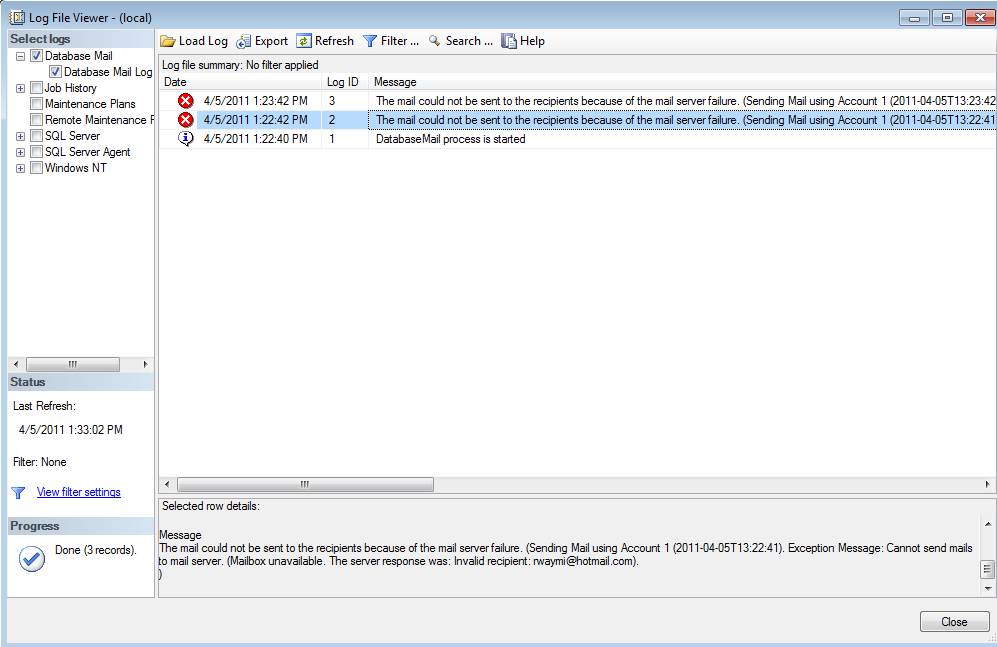Click down arrow of row details scrollbar
The image size is (997, 647).
[x=988, y=589]
